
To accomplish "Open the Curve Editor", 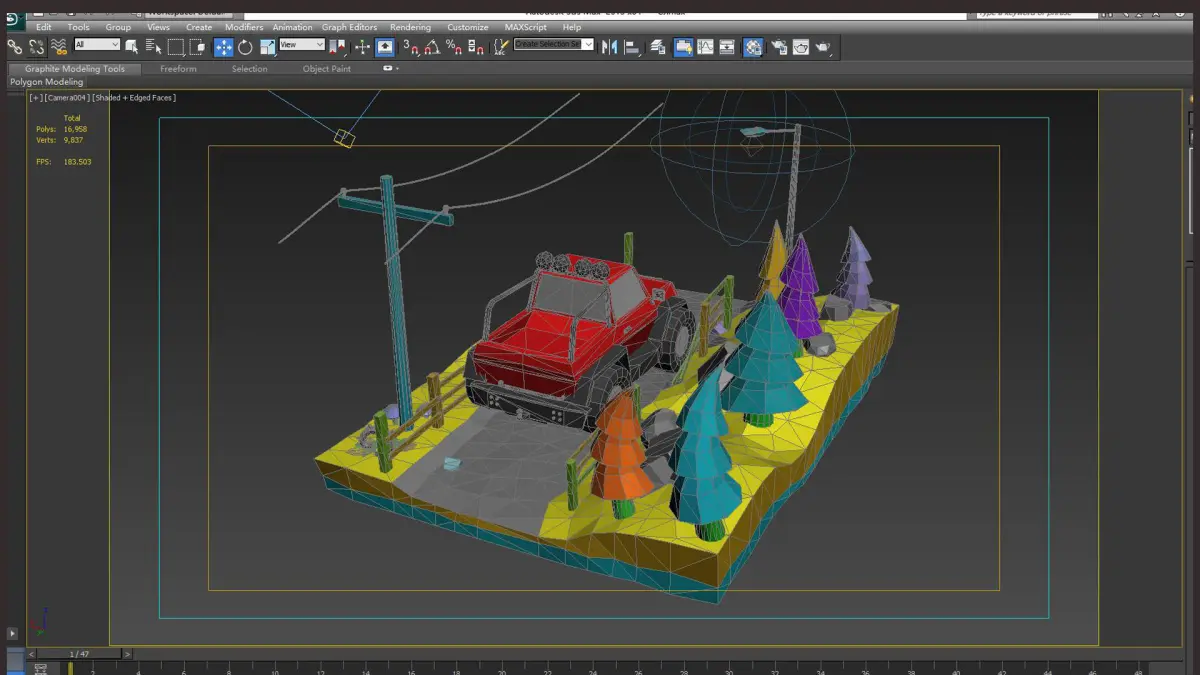I will (x=705, y=47).
